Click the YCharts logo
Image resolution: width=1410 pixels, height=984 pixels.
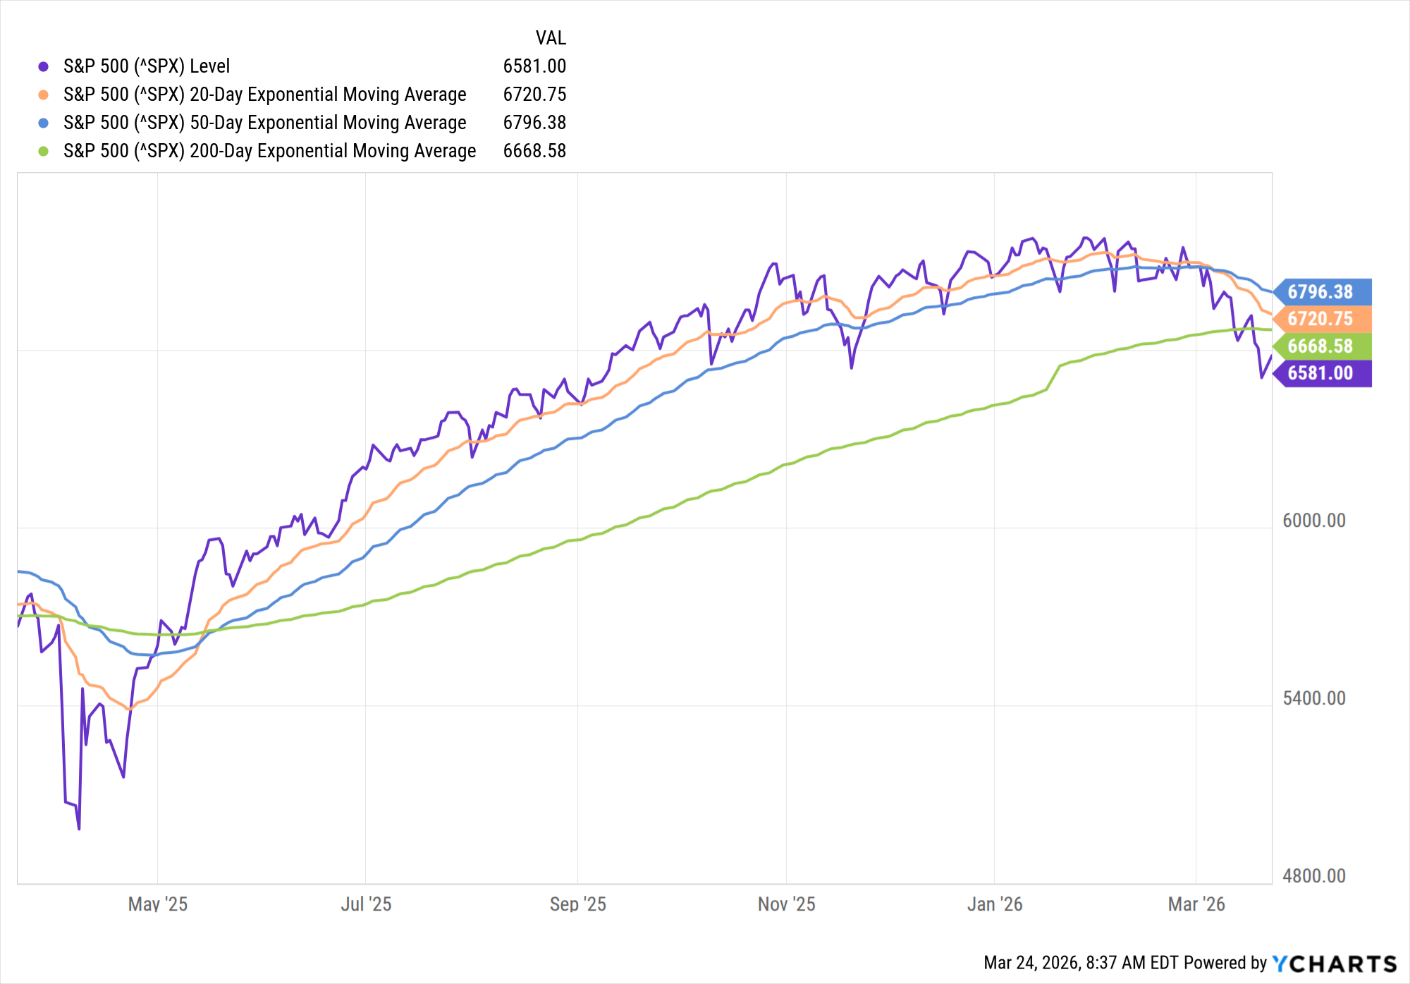1334,963
